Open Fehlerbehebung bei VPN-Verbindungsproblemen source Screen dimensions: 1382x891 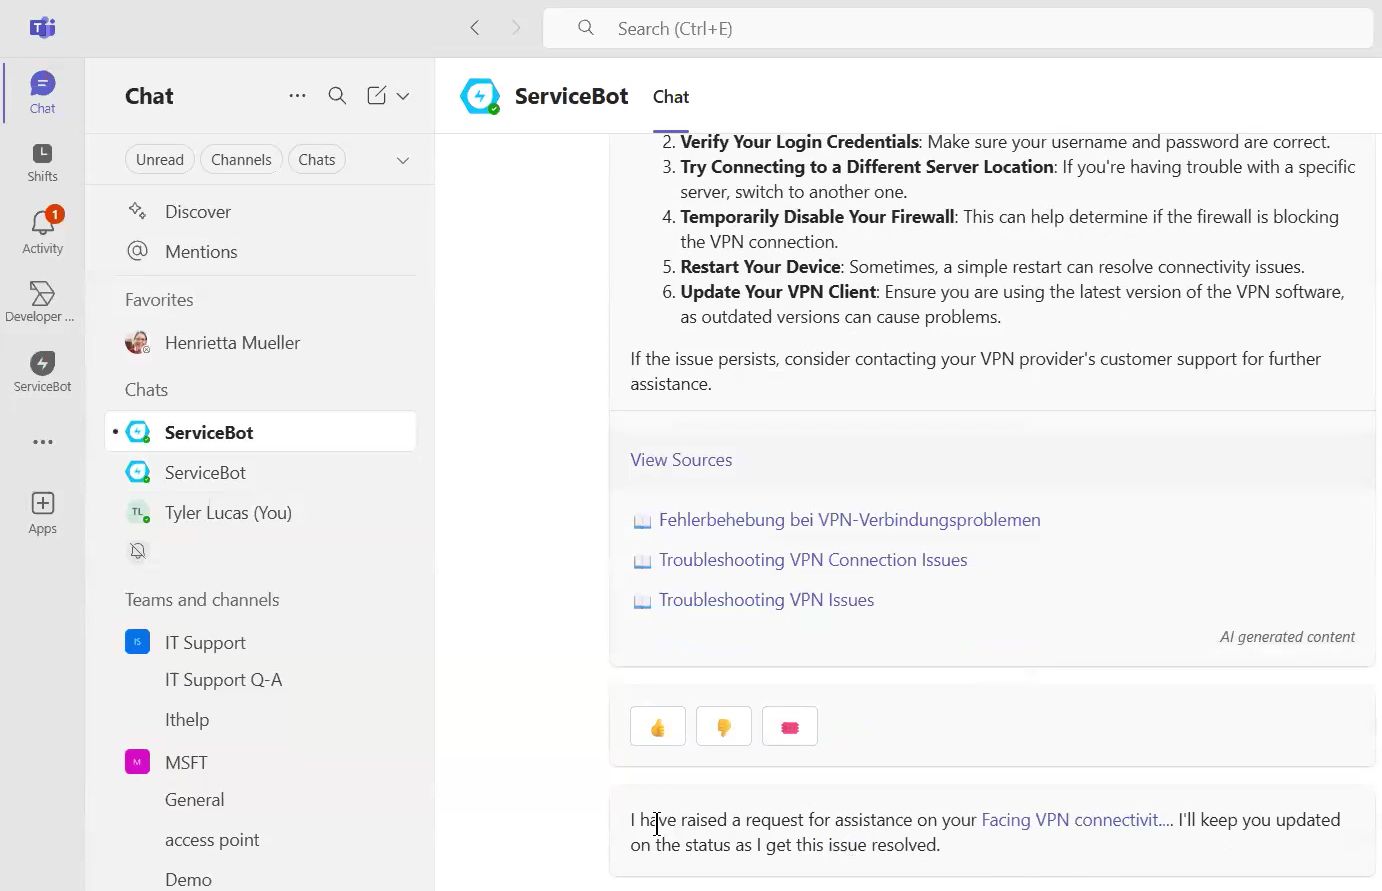849,520
